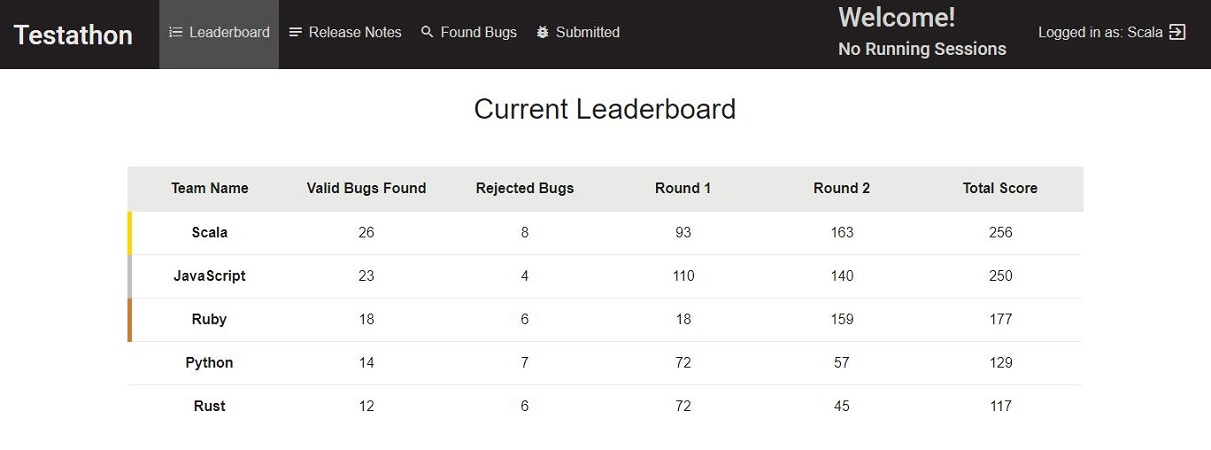Click the No Running Sessions status text
1211x450 pixels.
tap(921, 49)
